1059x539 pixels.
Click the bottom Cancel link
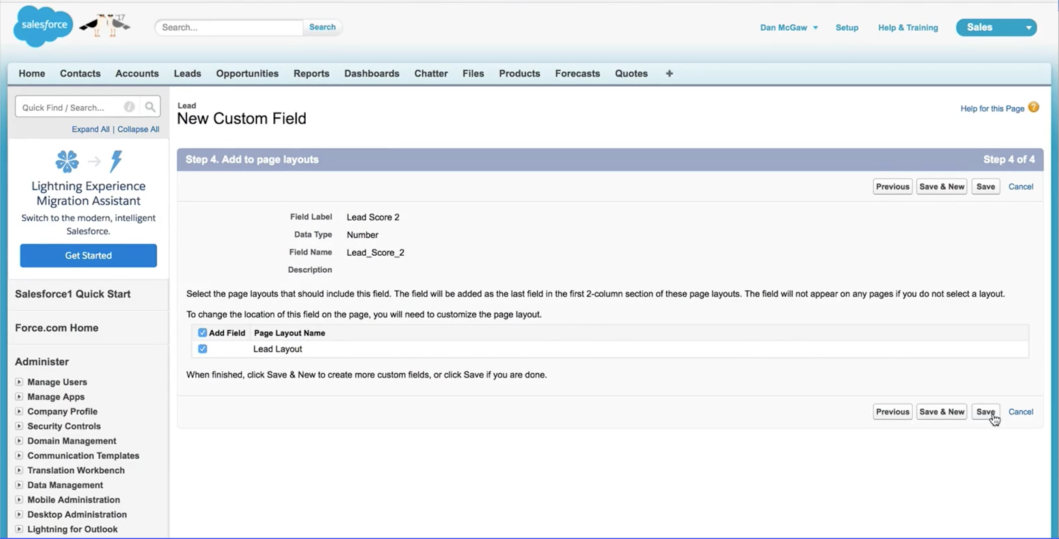(x=1021, y=412)
